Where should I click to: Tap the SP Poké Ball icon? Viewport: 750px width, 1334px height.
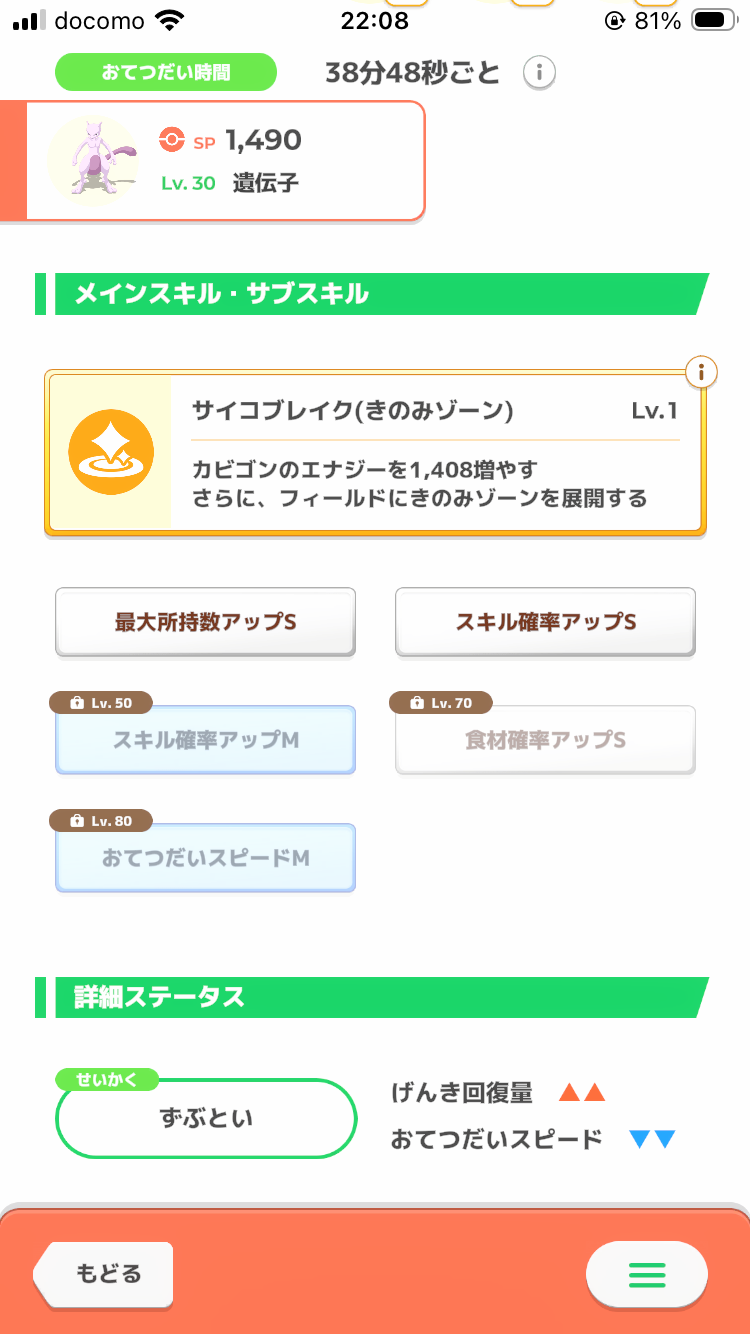172,141
